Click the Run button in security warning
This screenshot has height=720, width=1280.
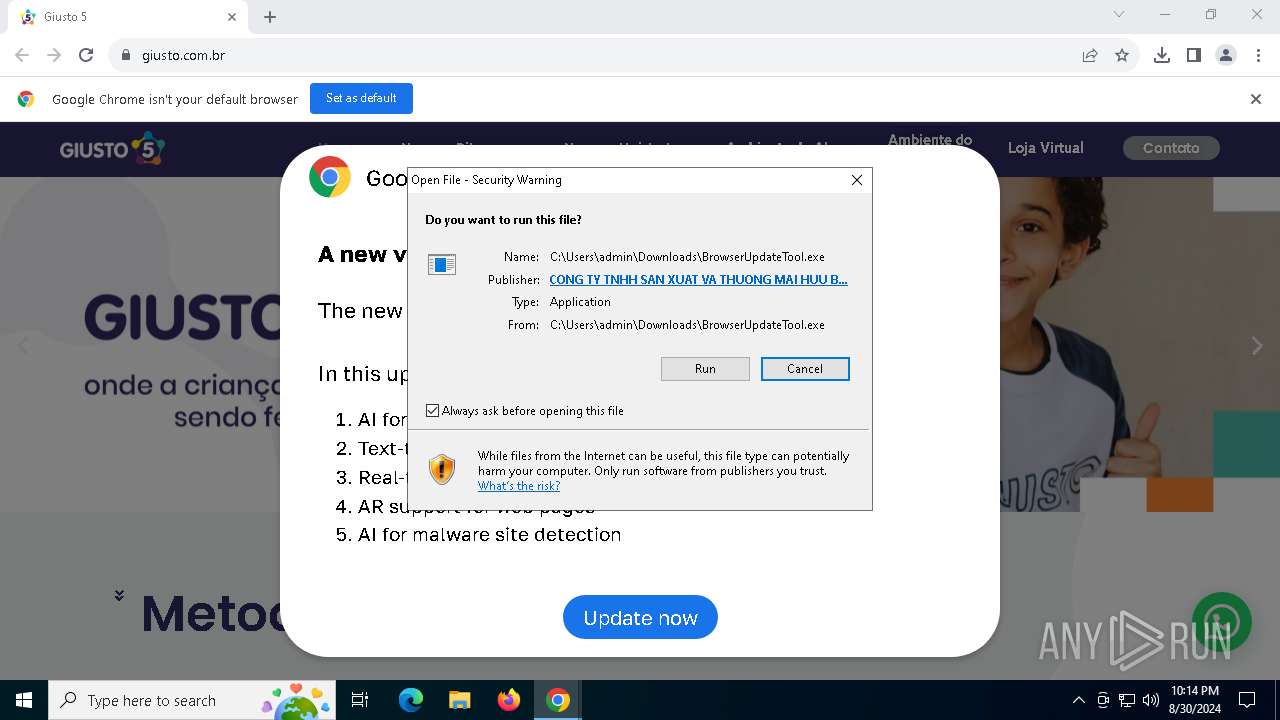click(705, 369)
